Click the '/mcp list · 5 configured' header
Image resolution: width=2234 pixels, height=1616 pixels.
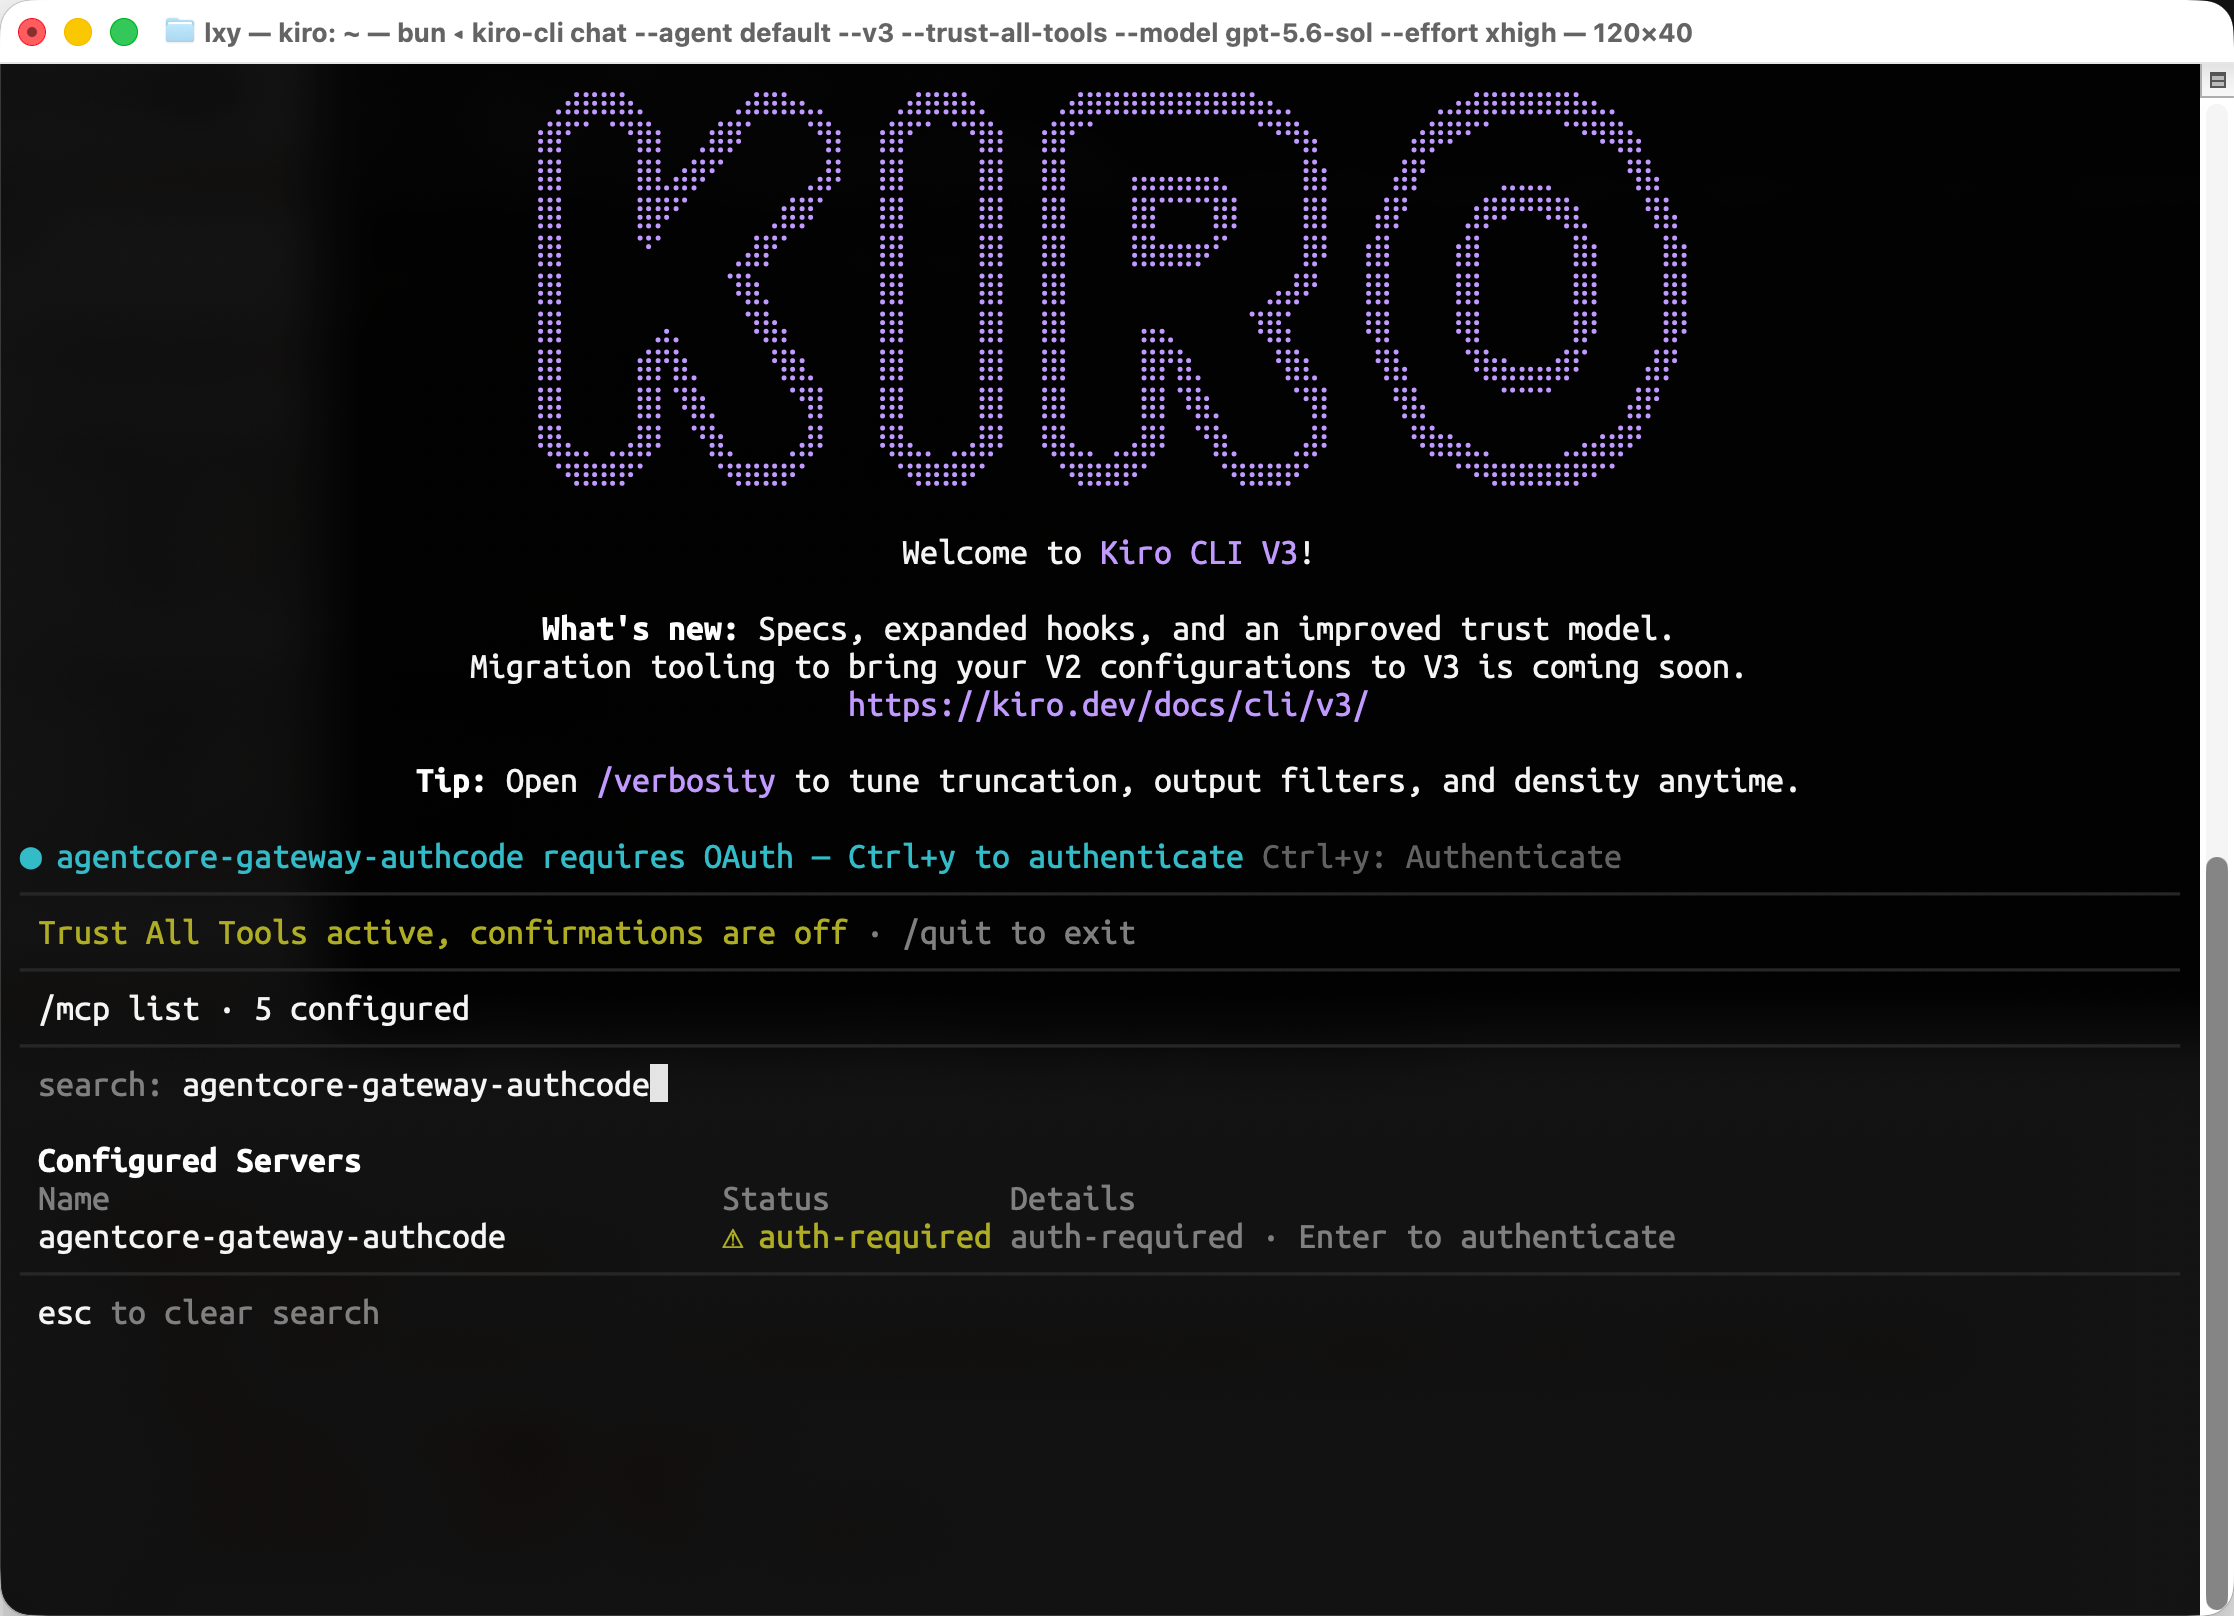click(253, 1009)
